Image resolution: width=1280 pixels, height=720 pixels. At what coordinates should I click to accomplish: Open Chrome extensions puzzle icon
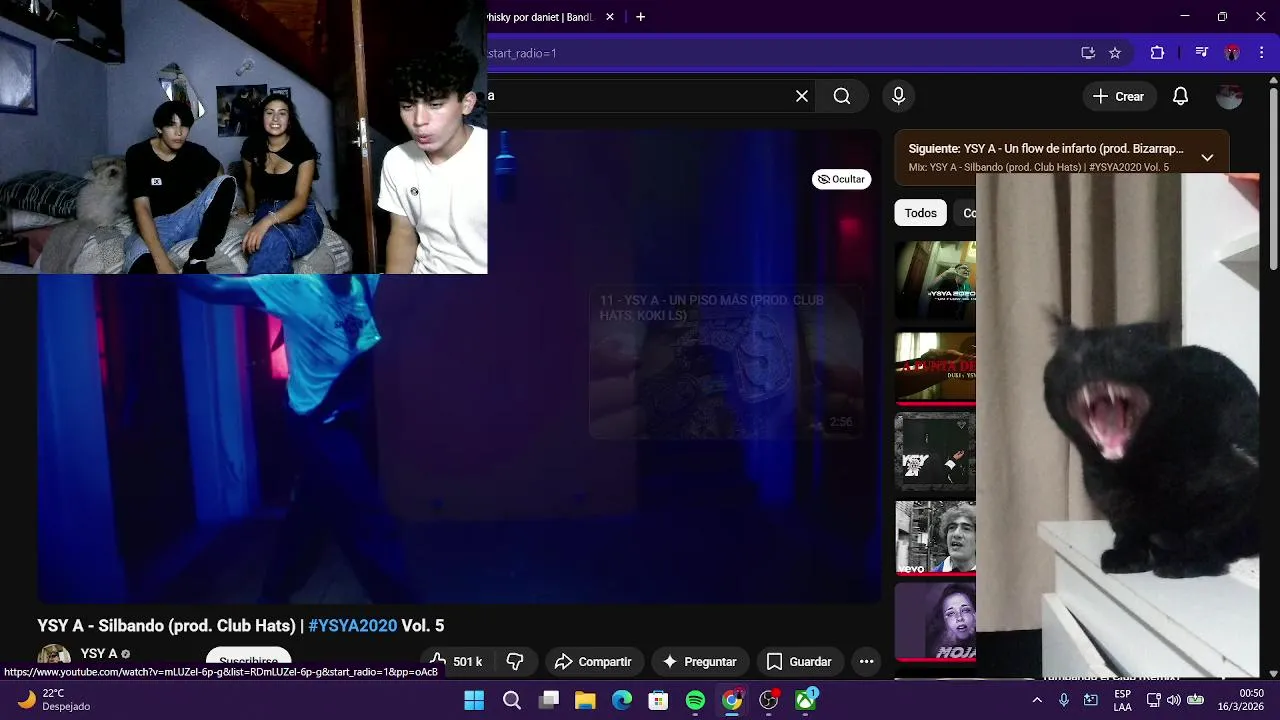tap(1157, 53)
